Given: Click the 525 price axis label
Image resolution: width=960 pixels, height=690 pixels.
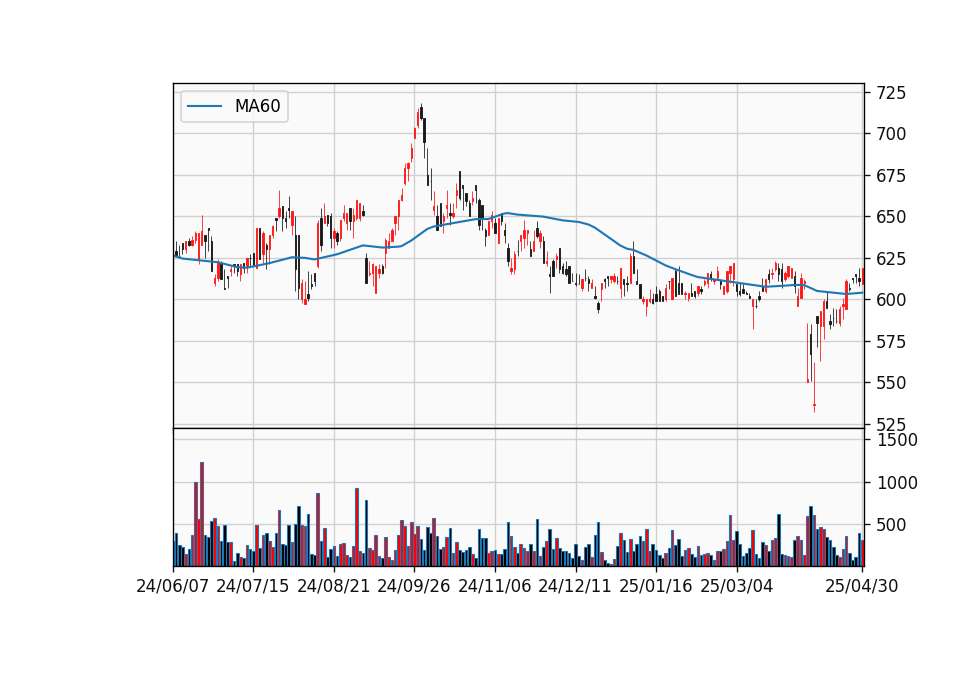Looking at the screenshot, I should [891, 424].
